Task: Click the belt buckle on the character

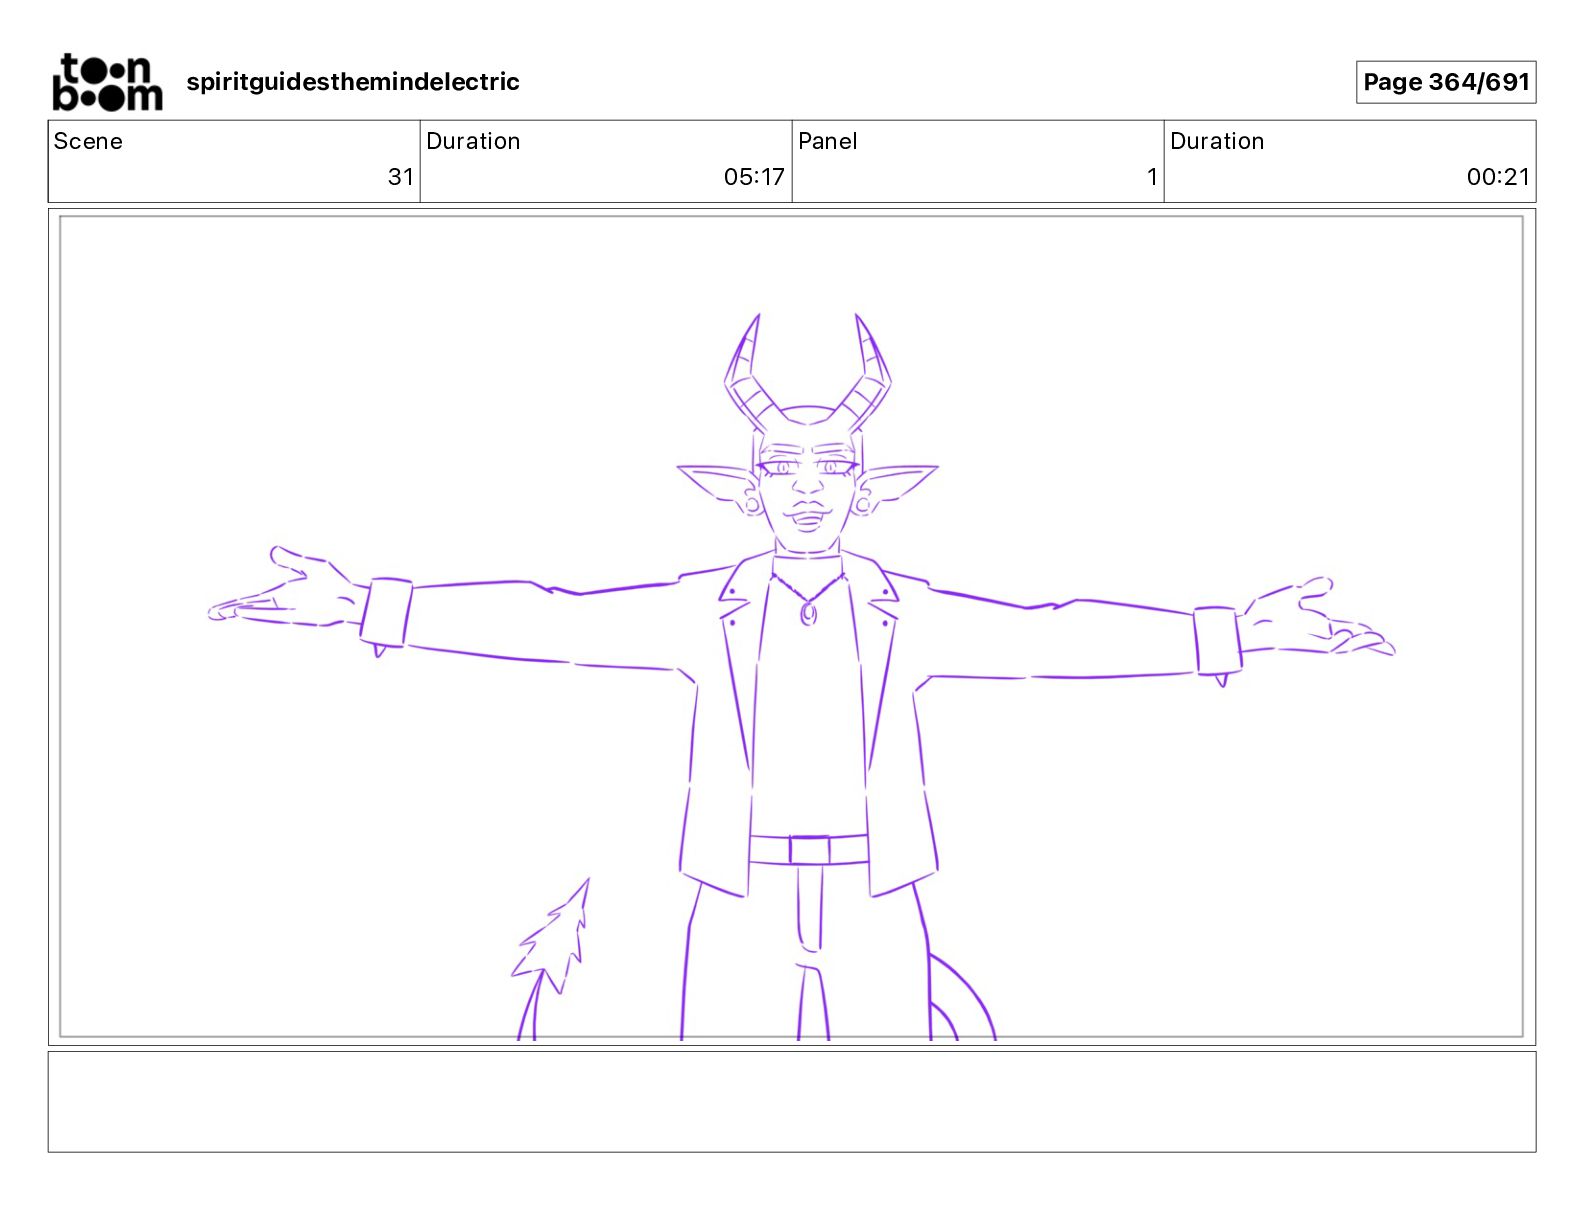Action: point(809,850)
